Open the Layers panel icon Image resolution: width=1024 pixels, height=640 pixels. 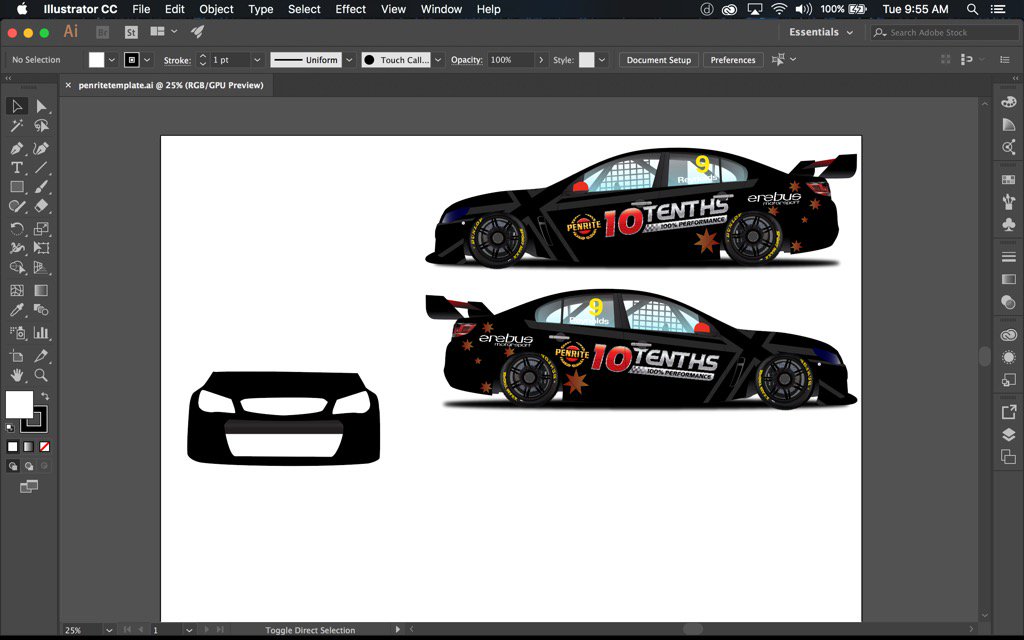[1008, 435]
